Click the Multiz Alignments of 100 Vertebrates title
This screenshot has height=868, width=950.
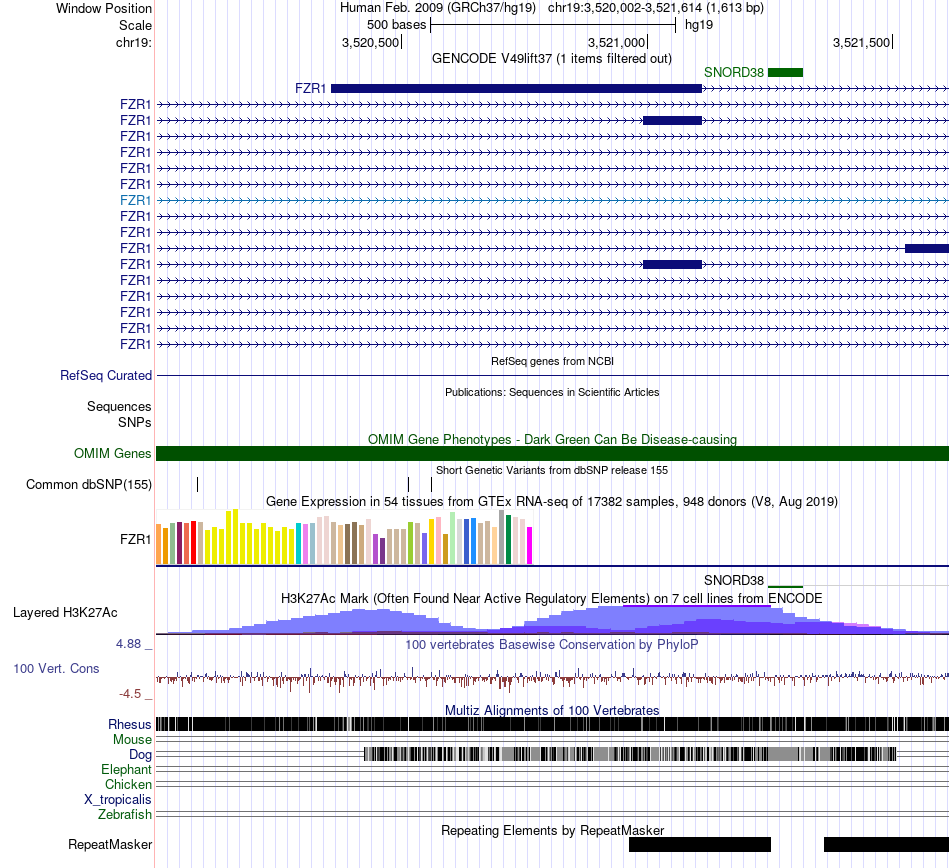tap(552, 711)
